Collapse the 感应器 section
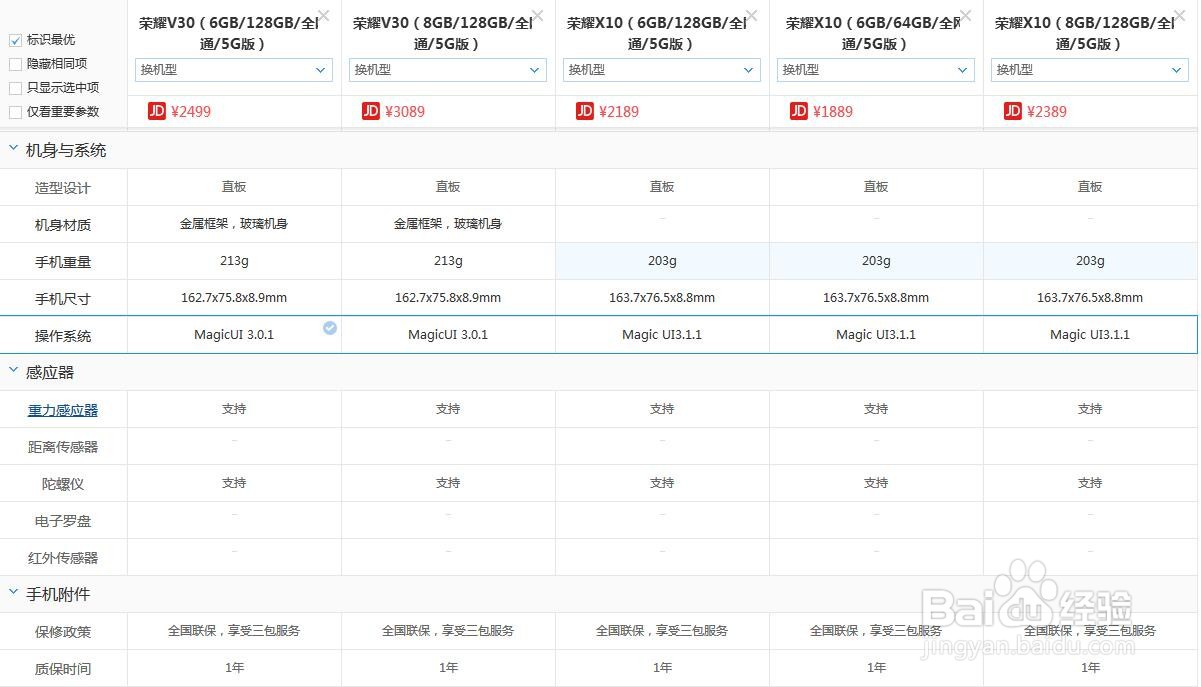Viewport: 1201px width, 687px height. click(14, 371)
